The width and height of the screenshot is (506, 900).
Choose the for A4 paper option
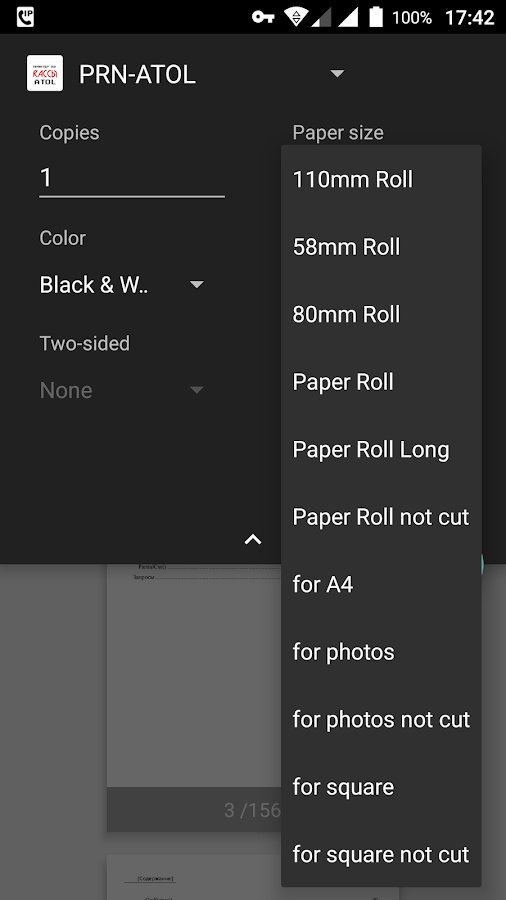pos(381,584)
